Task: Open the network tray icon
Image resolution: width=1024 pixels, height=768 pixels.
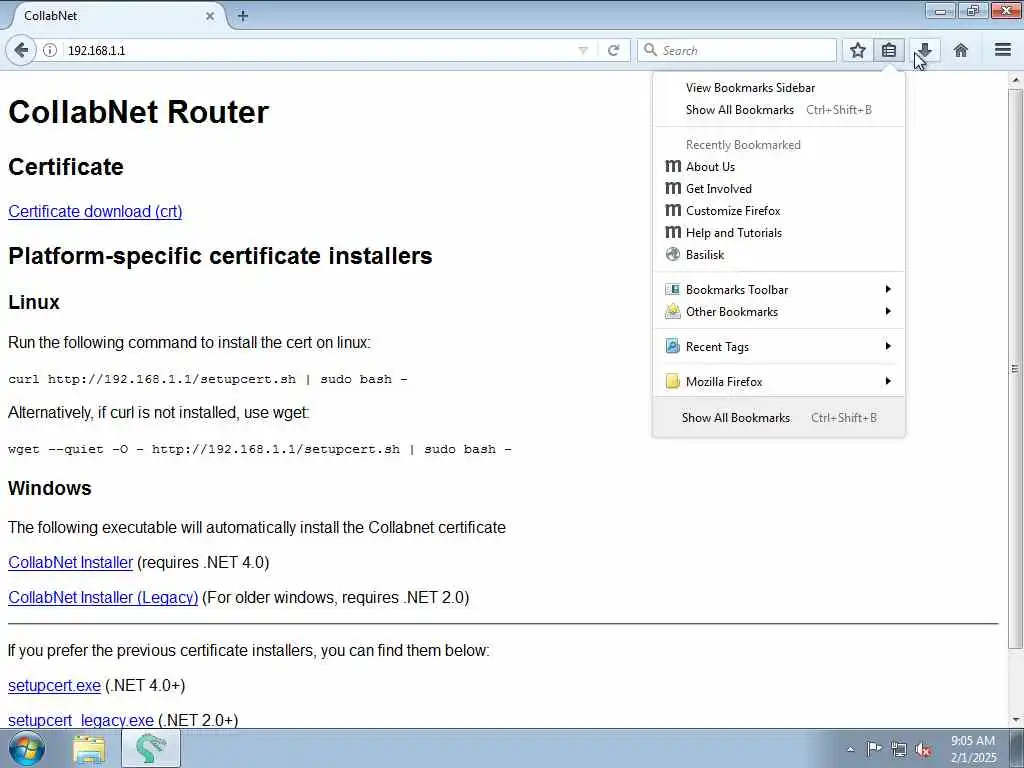Action: pyautogui.click(x=899, y=749)
